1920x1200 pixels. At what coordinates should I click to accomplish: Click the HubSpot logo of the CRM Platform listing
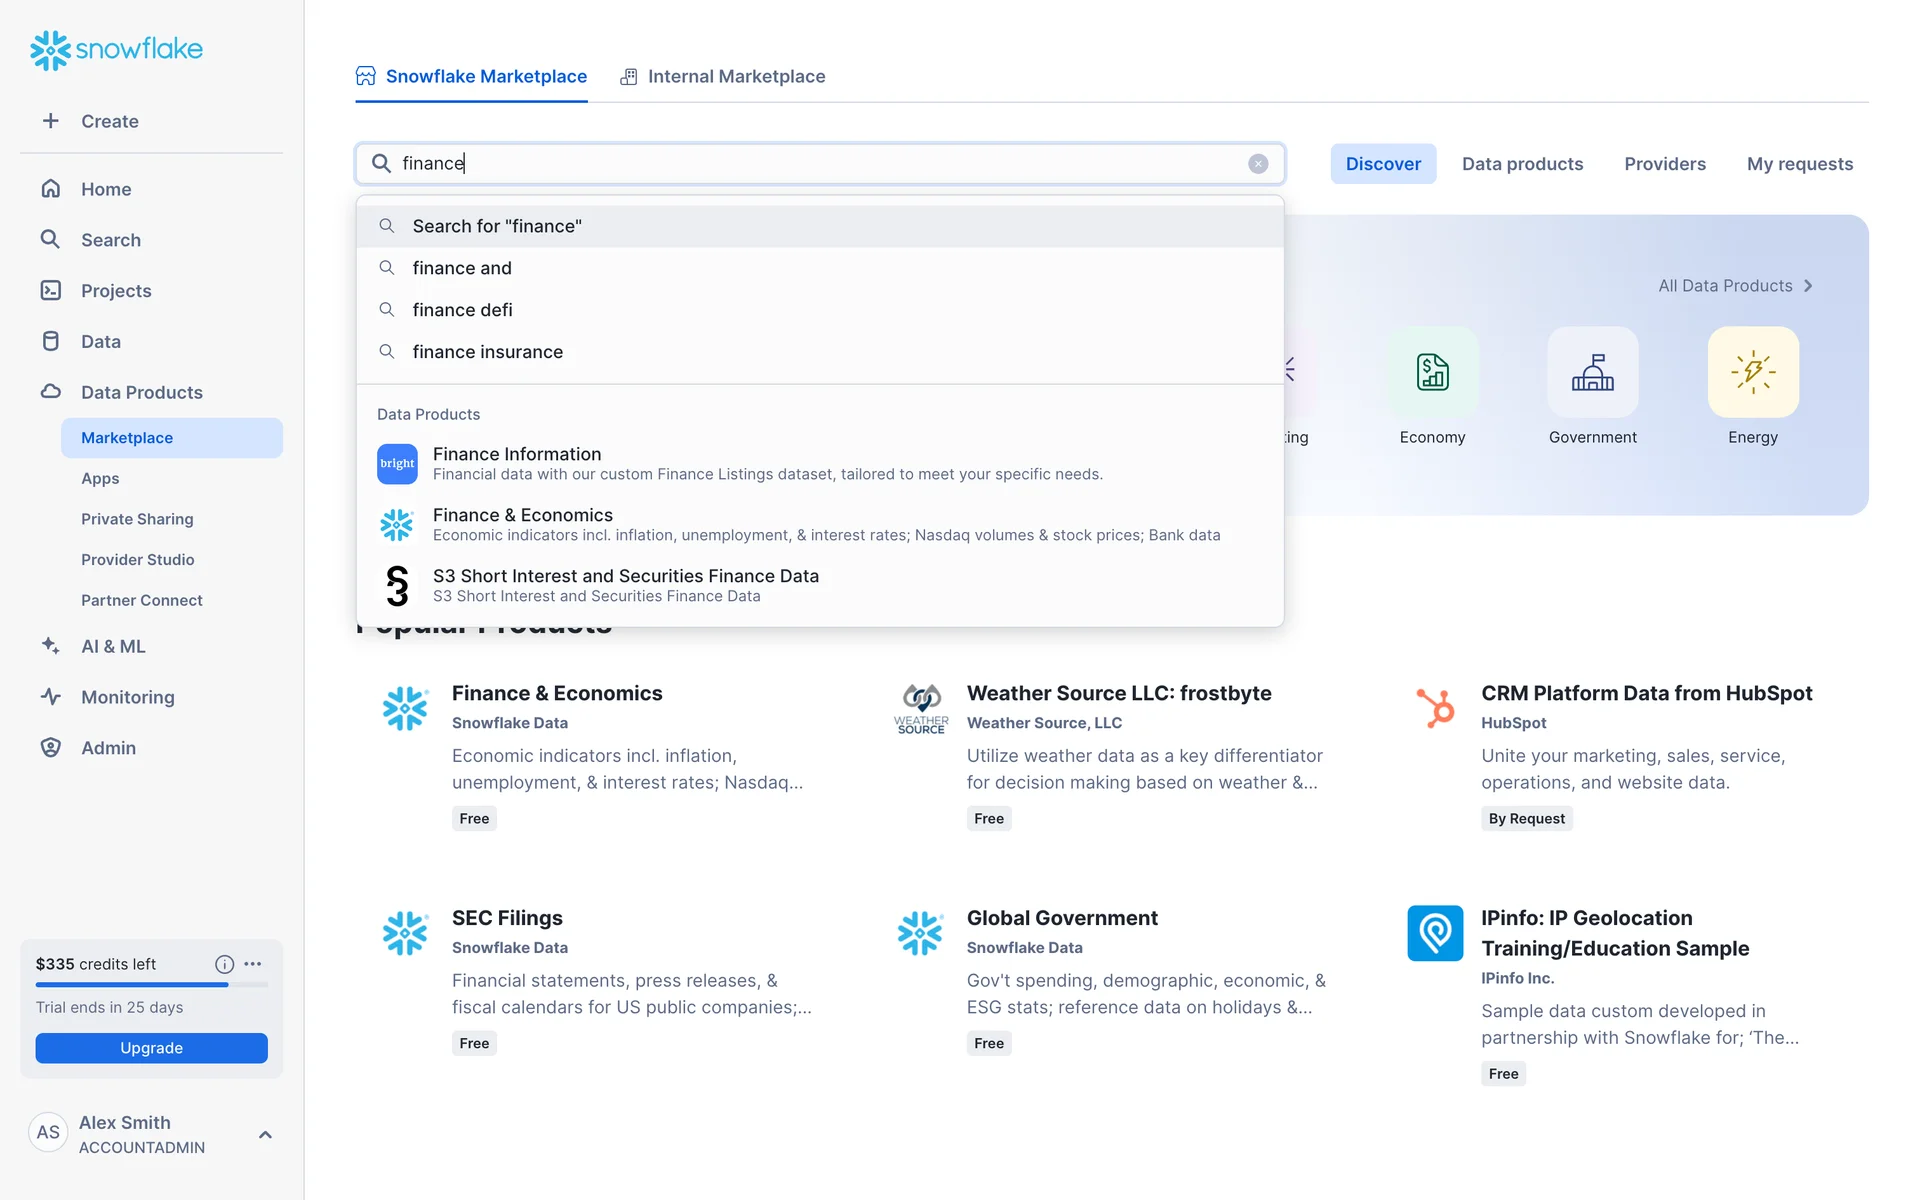(1435, 707)
